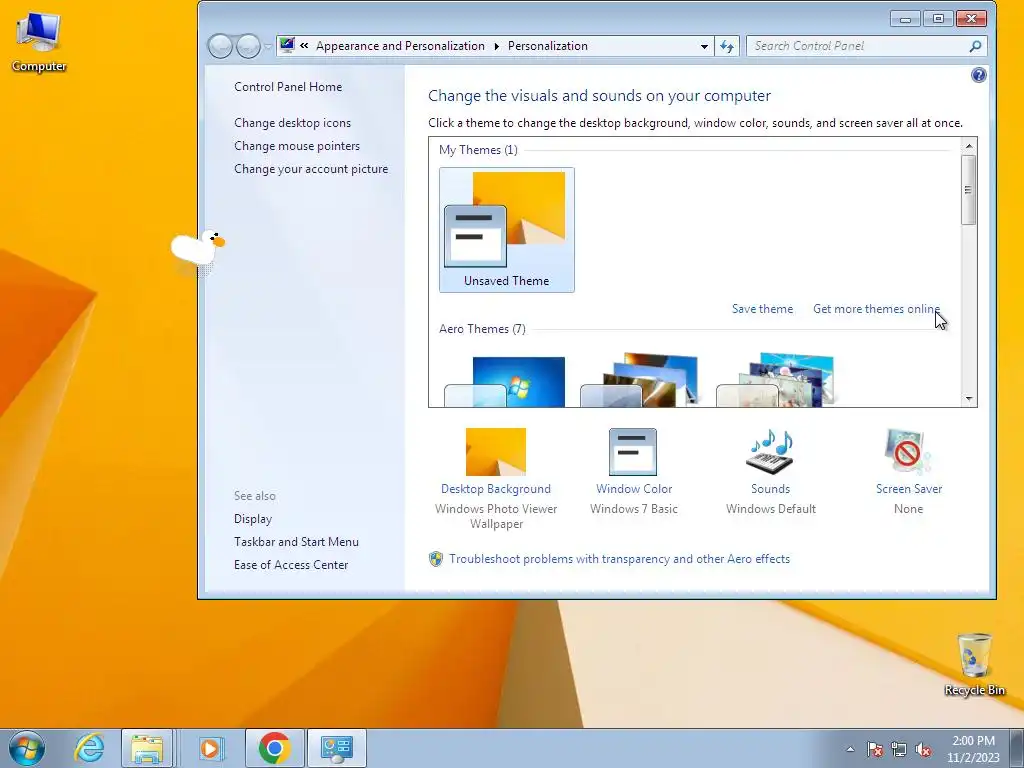Select the Architecture Aero theme thumbnail
This screenshot has height=768, width=1024.
coord(639,380)
